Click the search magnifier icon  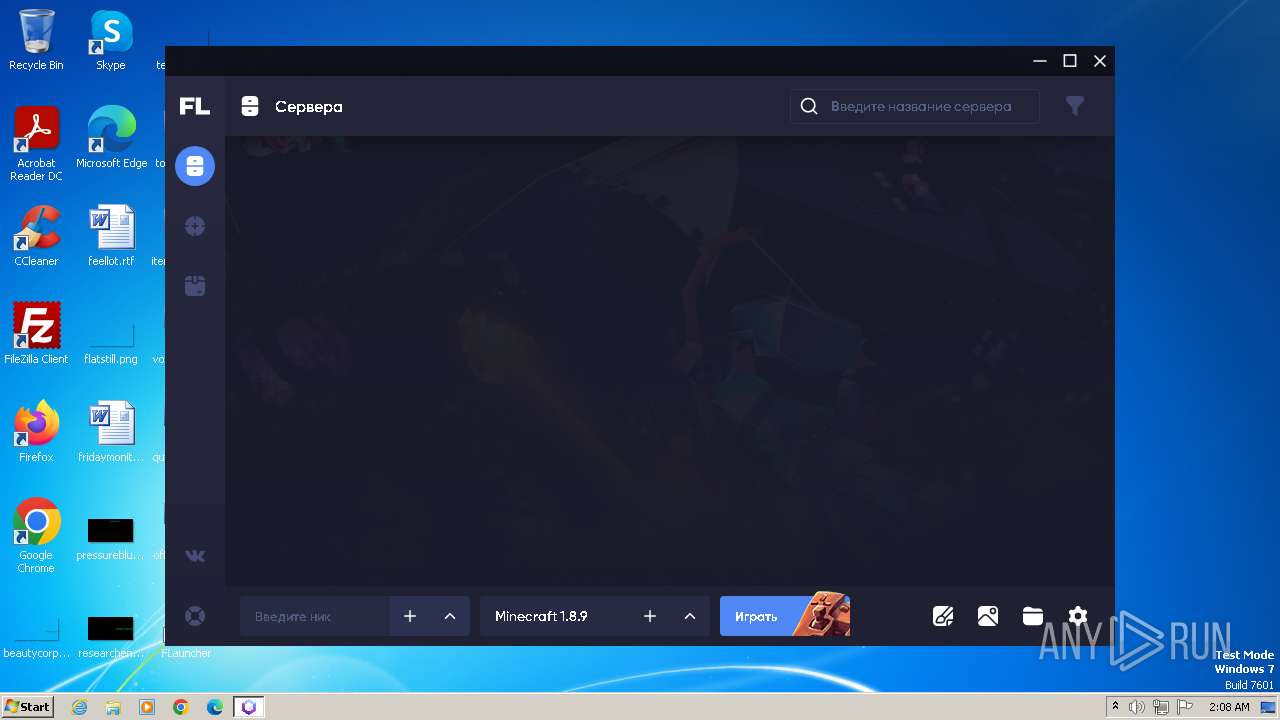(x=809, y=106)
